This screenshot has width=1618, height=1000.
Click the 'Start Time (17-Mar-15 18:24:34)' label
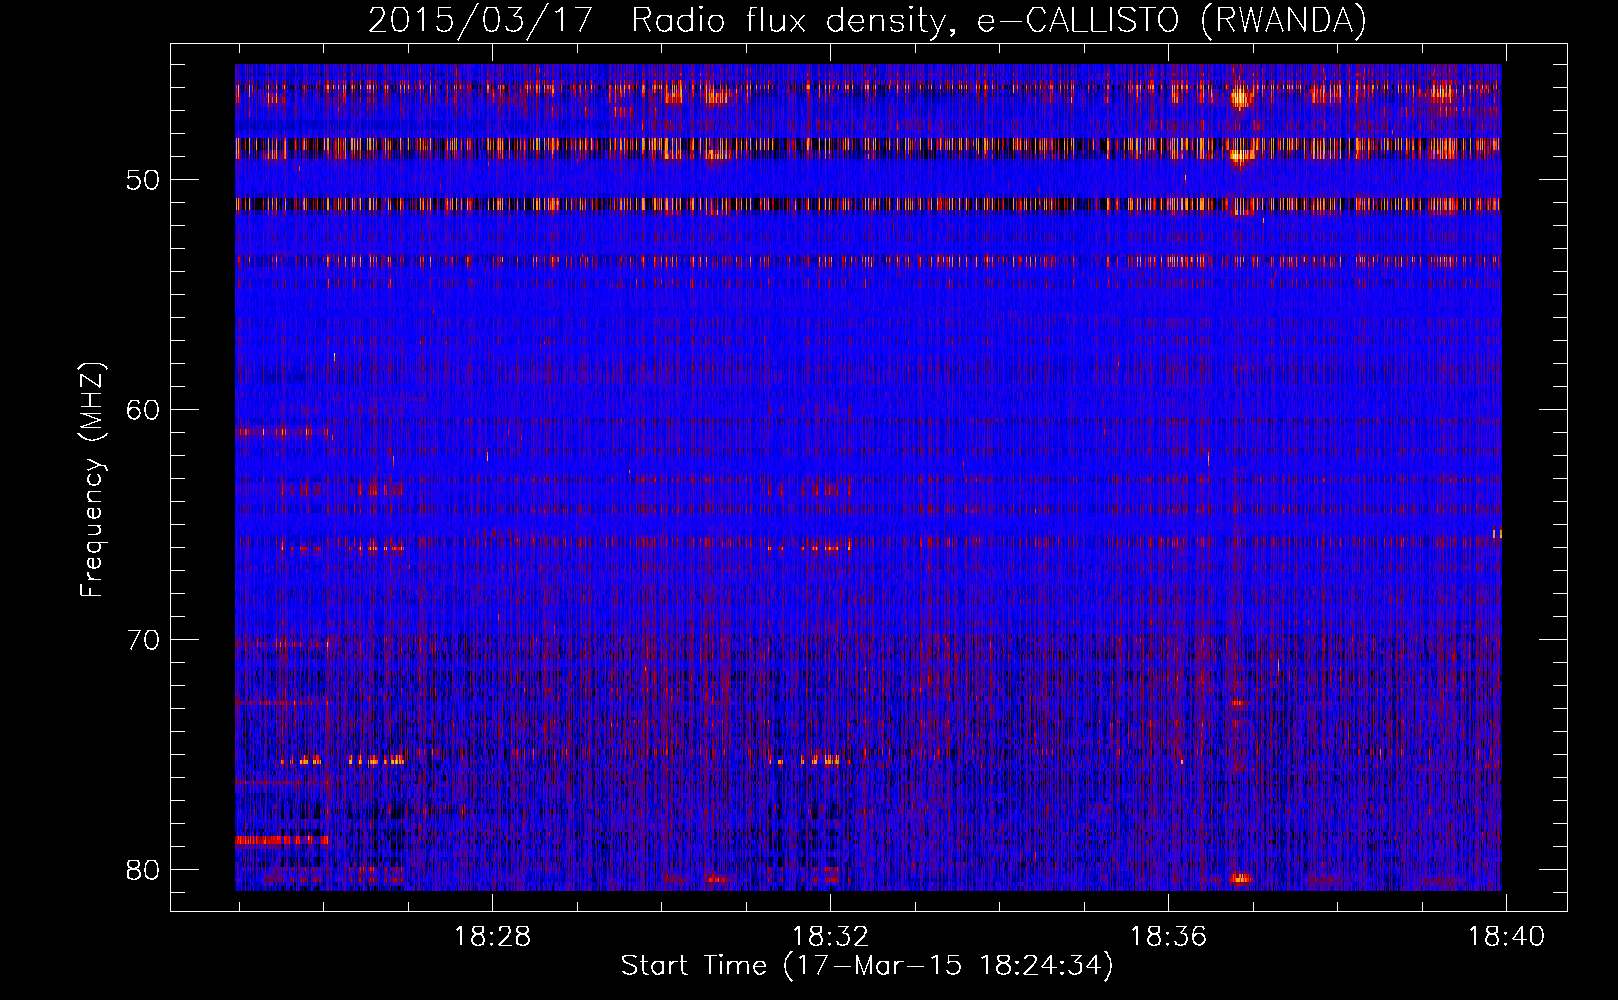(x=867, y=966)
